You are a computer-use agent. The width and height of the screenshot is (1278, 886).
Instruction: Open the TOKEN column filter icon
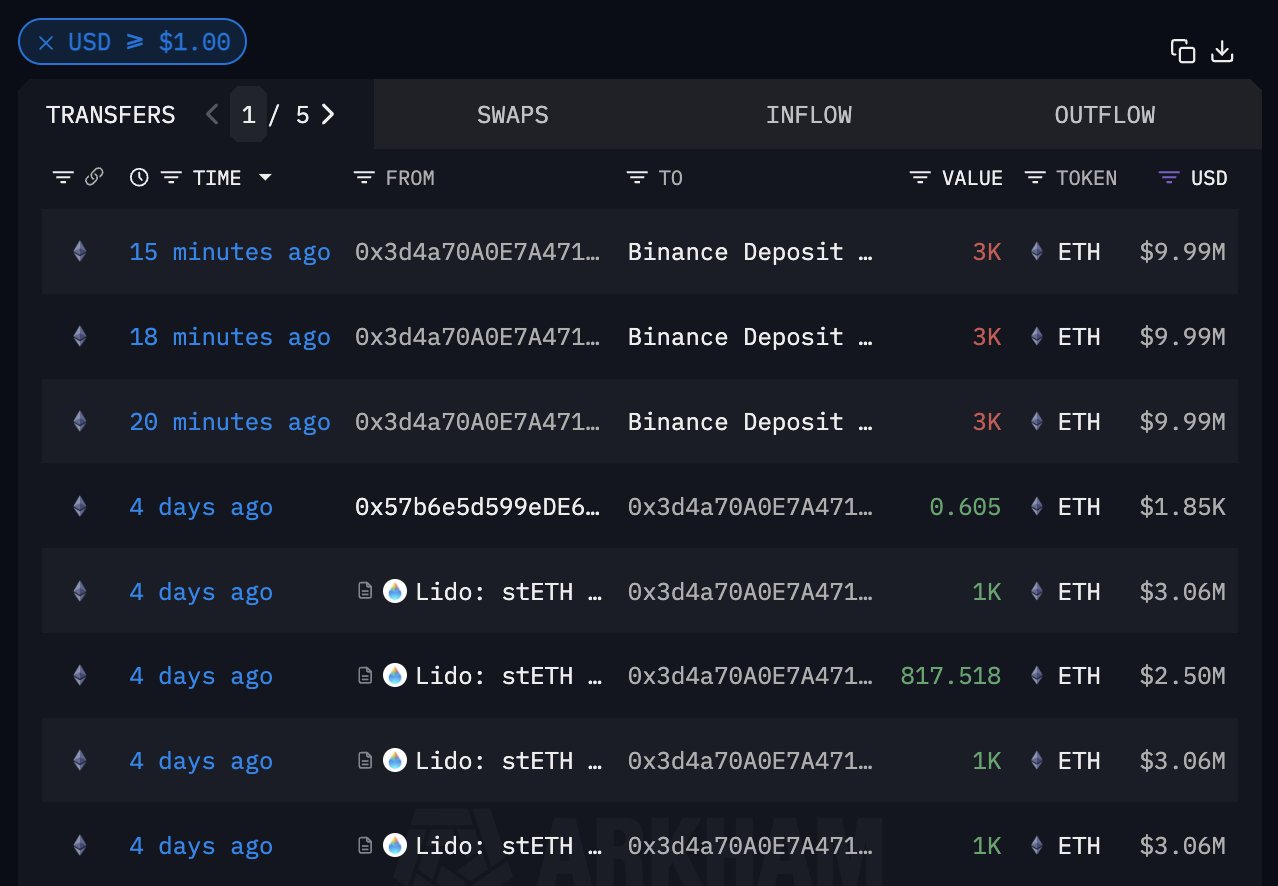pos(1035,178)
